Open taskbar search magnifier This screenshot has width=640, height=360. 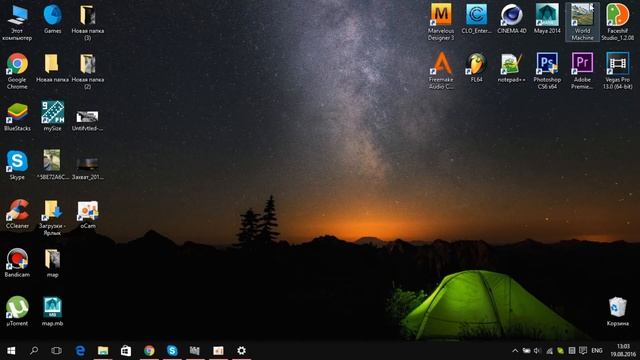34,351
